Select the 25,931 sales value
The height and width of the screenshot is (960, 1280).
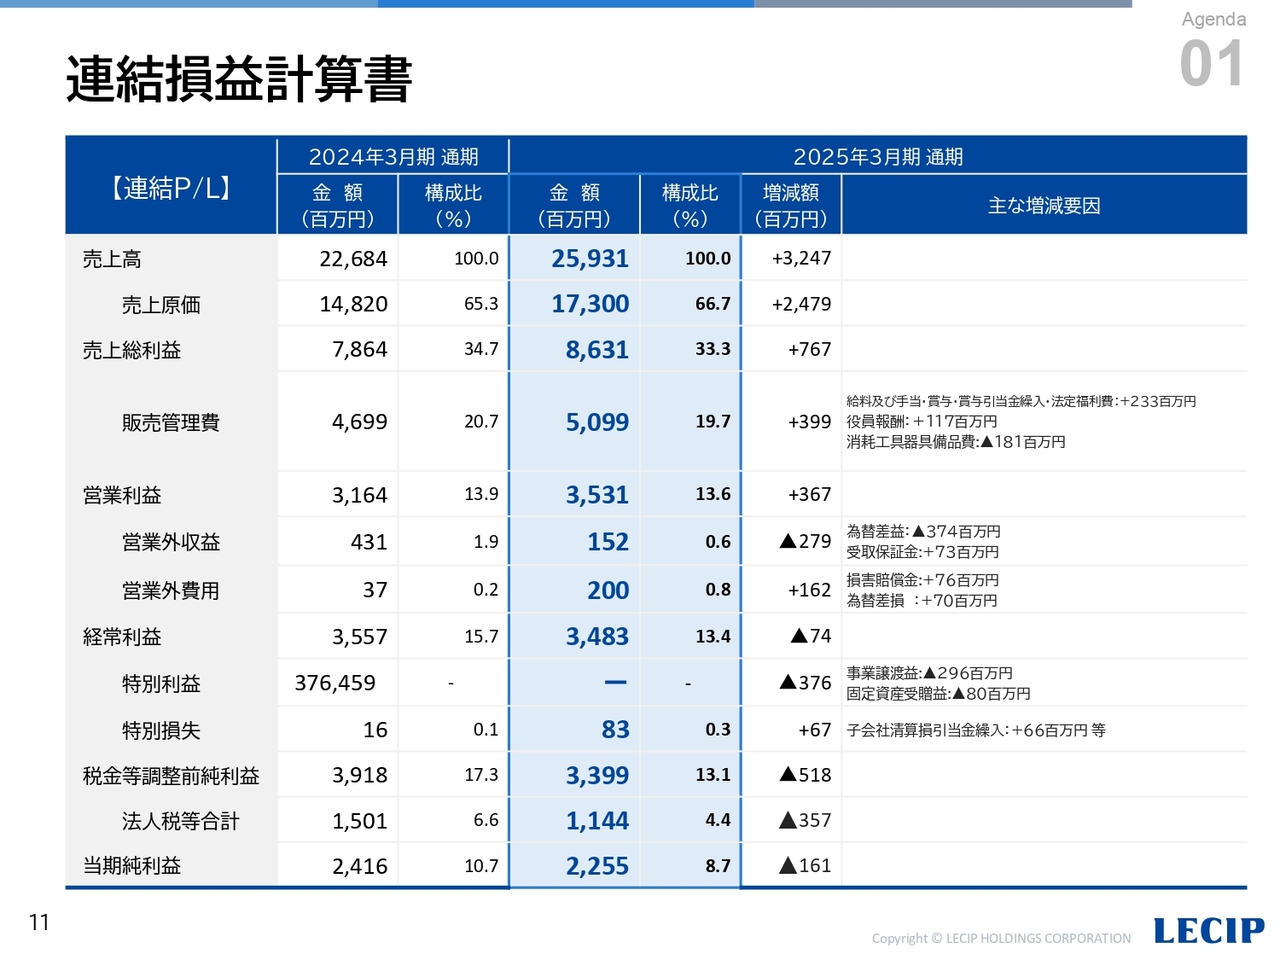[x=590, y=259]
